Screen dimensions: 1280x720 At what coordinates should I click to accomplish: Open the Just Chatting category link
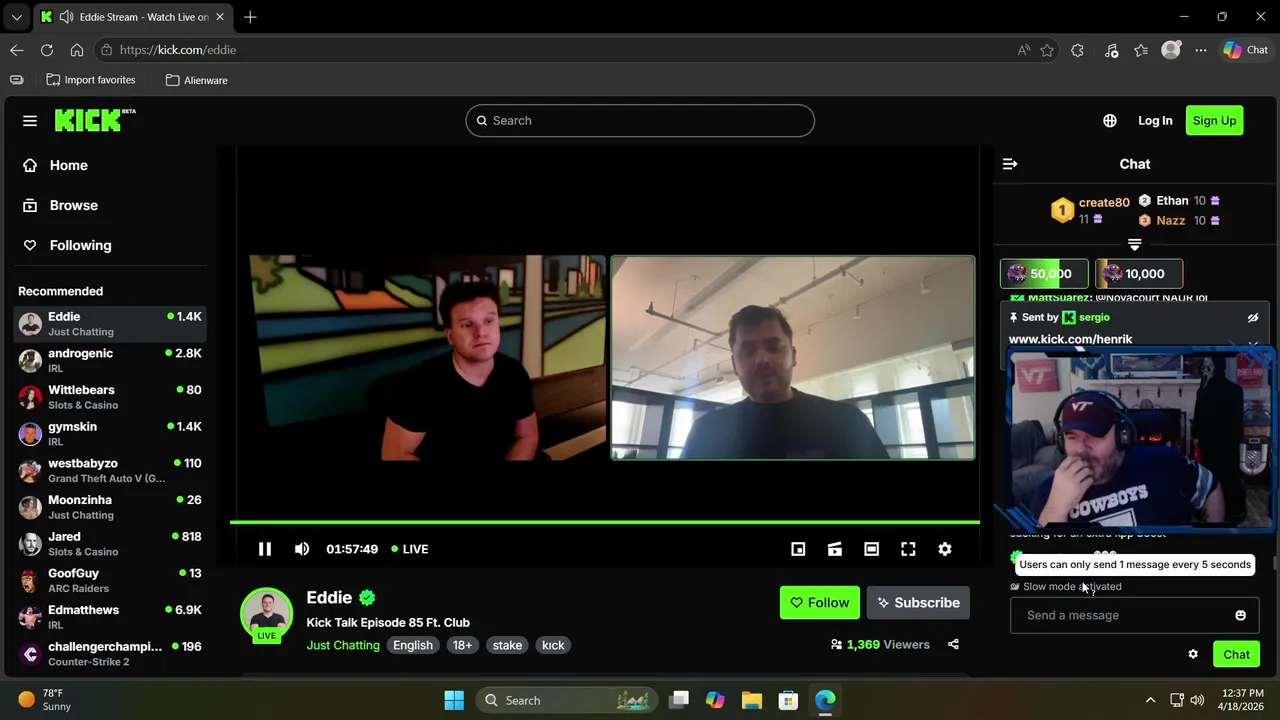point(343,645)
